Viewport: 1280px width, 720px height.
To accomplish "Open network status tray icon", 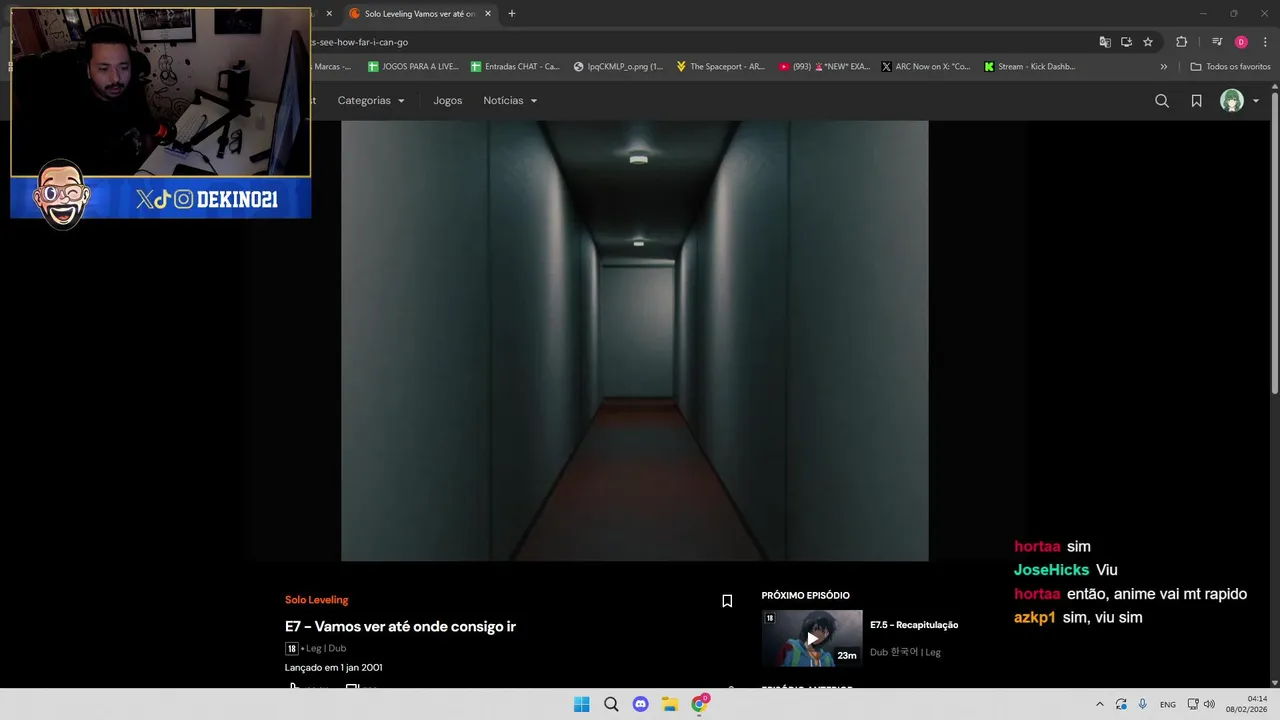I will [1193, 704].
